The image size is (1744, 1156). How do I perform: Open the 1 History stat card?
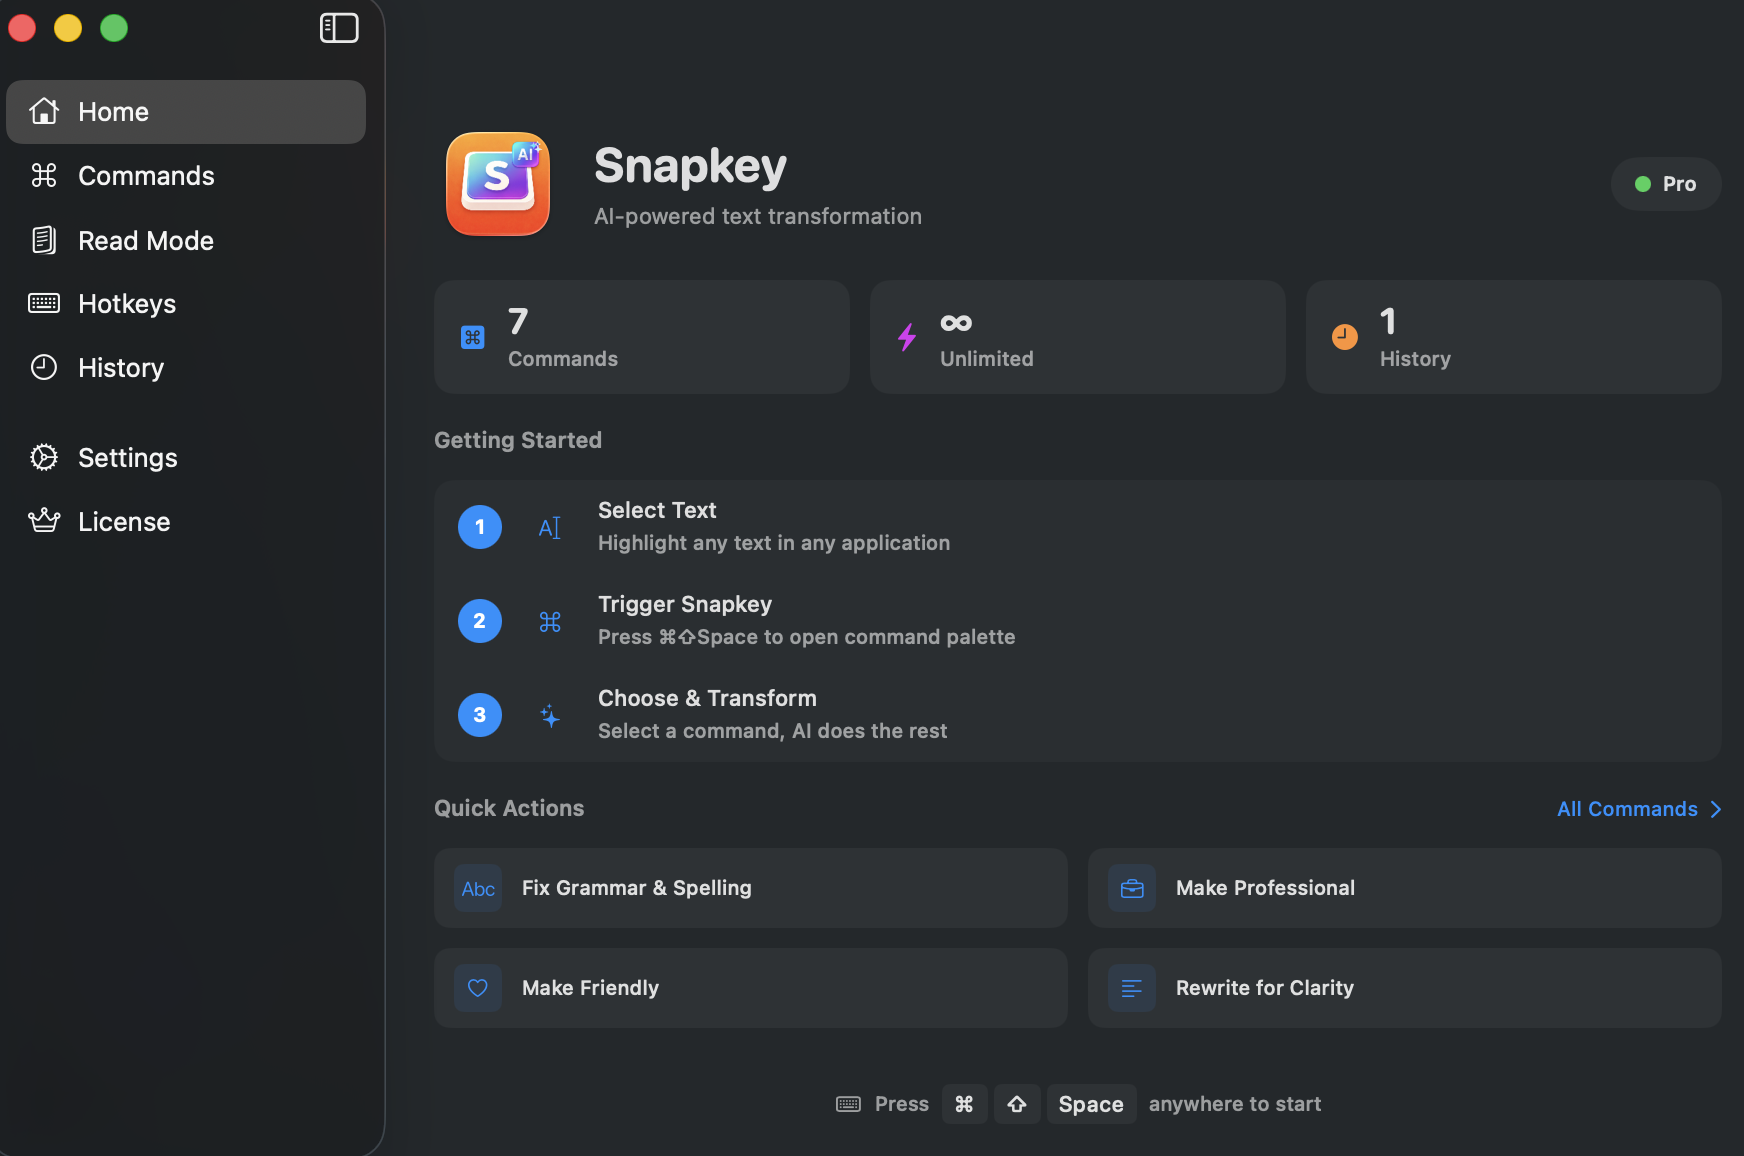(1514, 337)
